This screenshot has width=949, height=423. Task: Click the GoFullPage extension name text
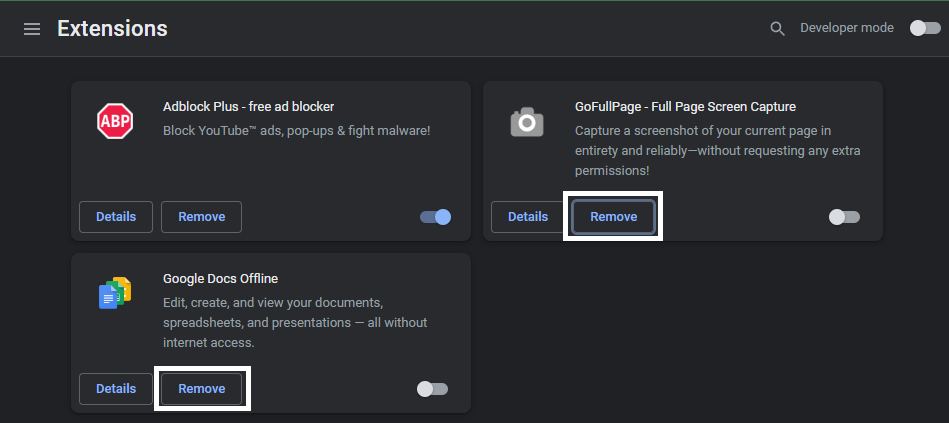(x=685, y=106)
